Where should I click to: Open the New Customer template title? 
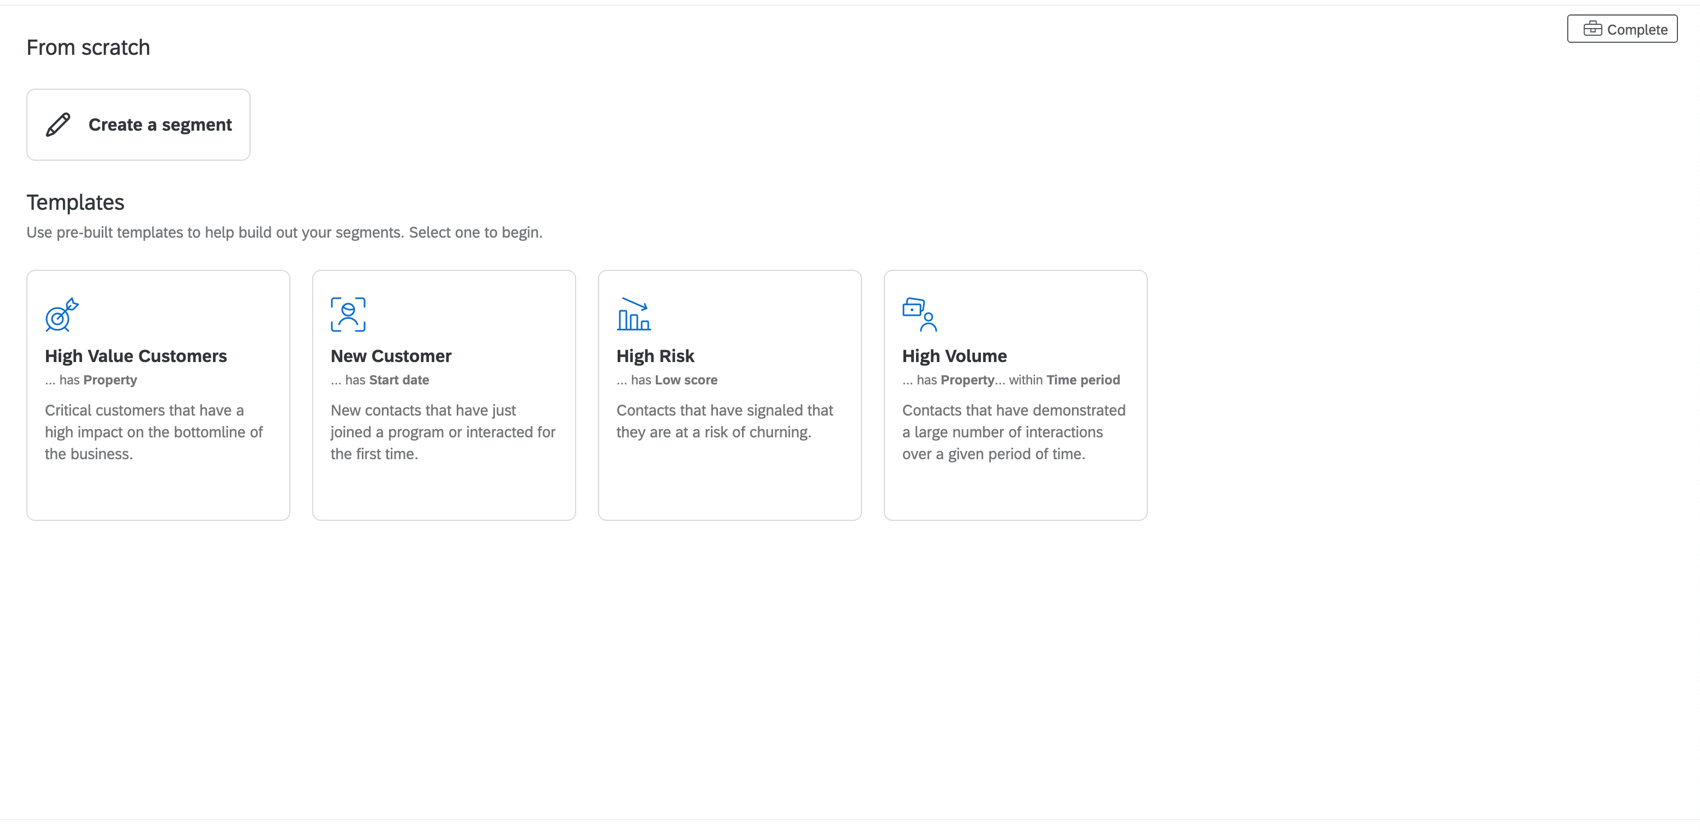coord(391,356)
